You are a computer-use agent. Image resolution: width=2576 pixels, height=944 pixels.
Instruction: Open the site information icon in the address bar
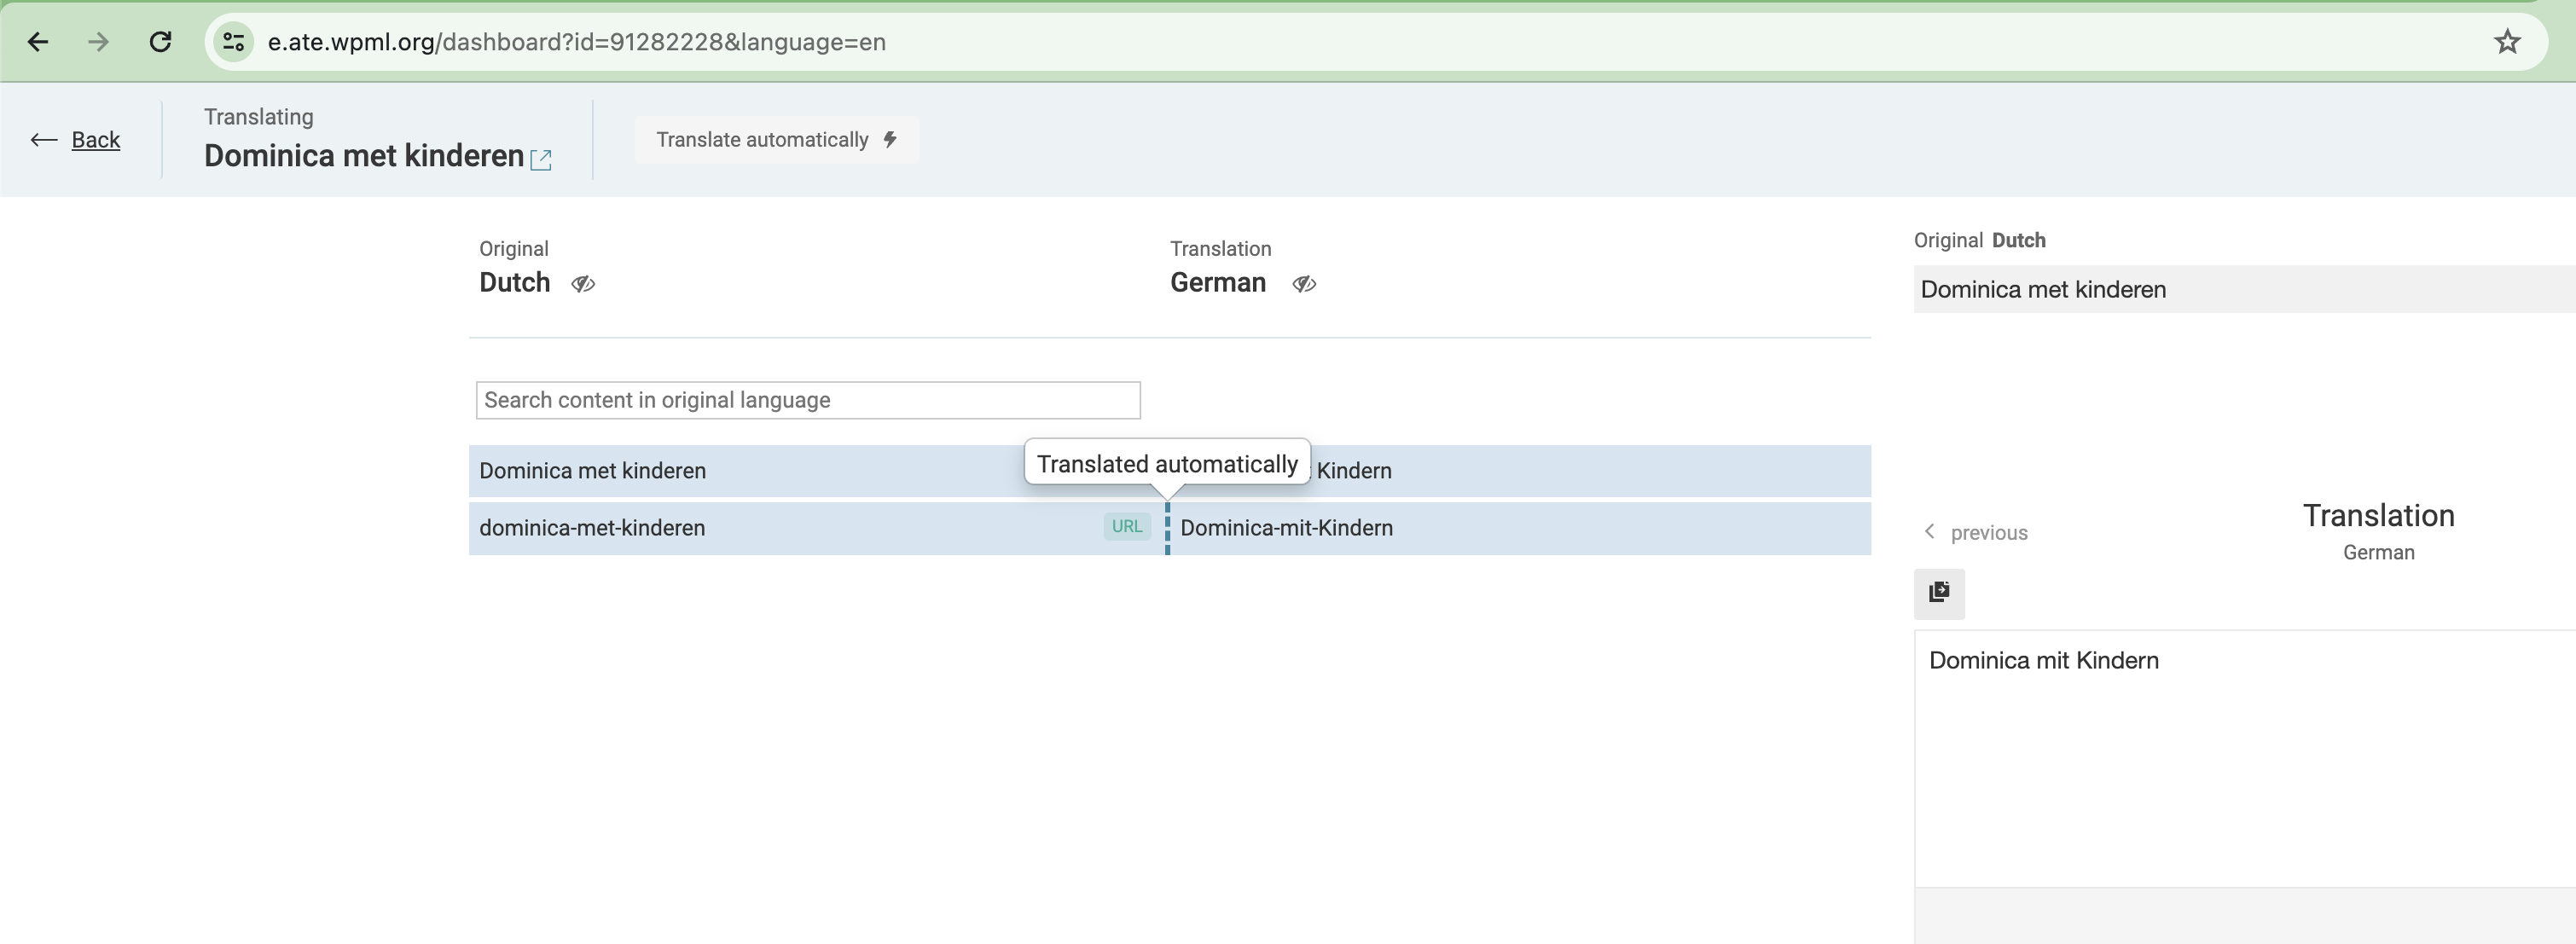coord(234,42)
